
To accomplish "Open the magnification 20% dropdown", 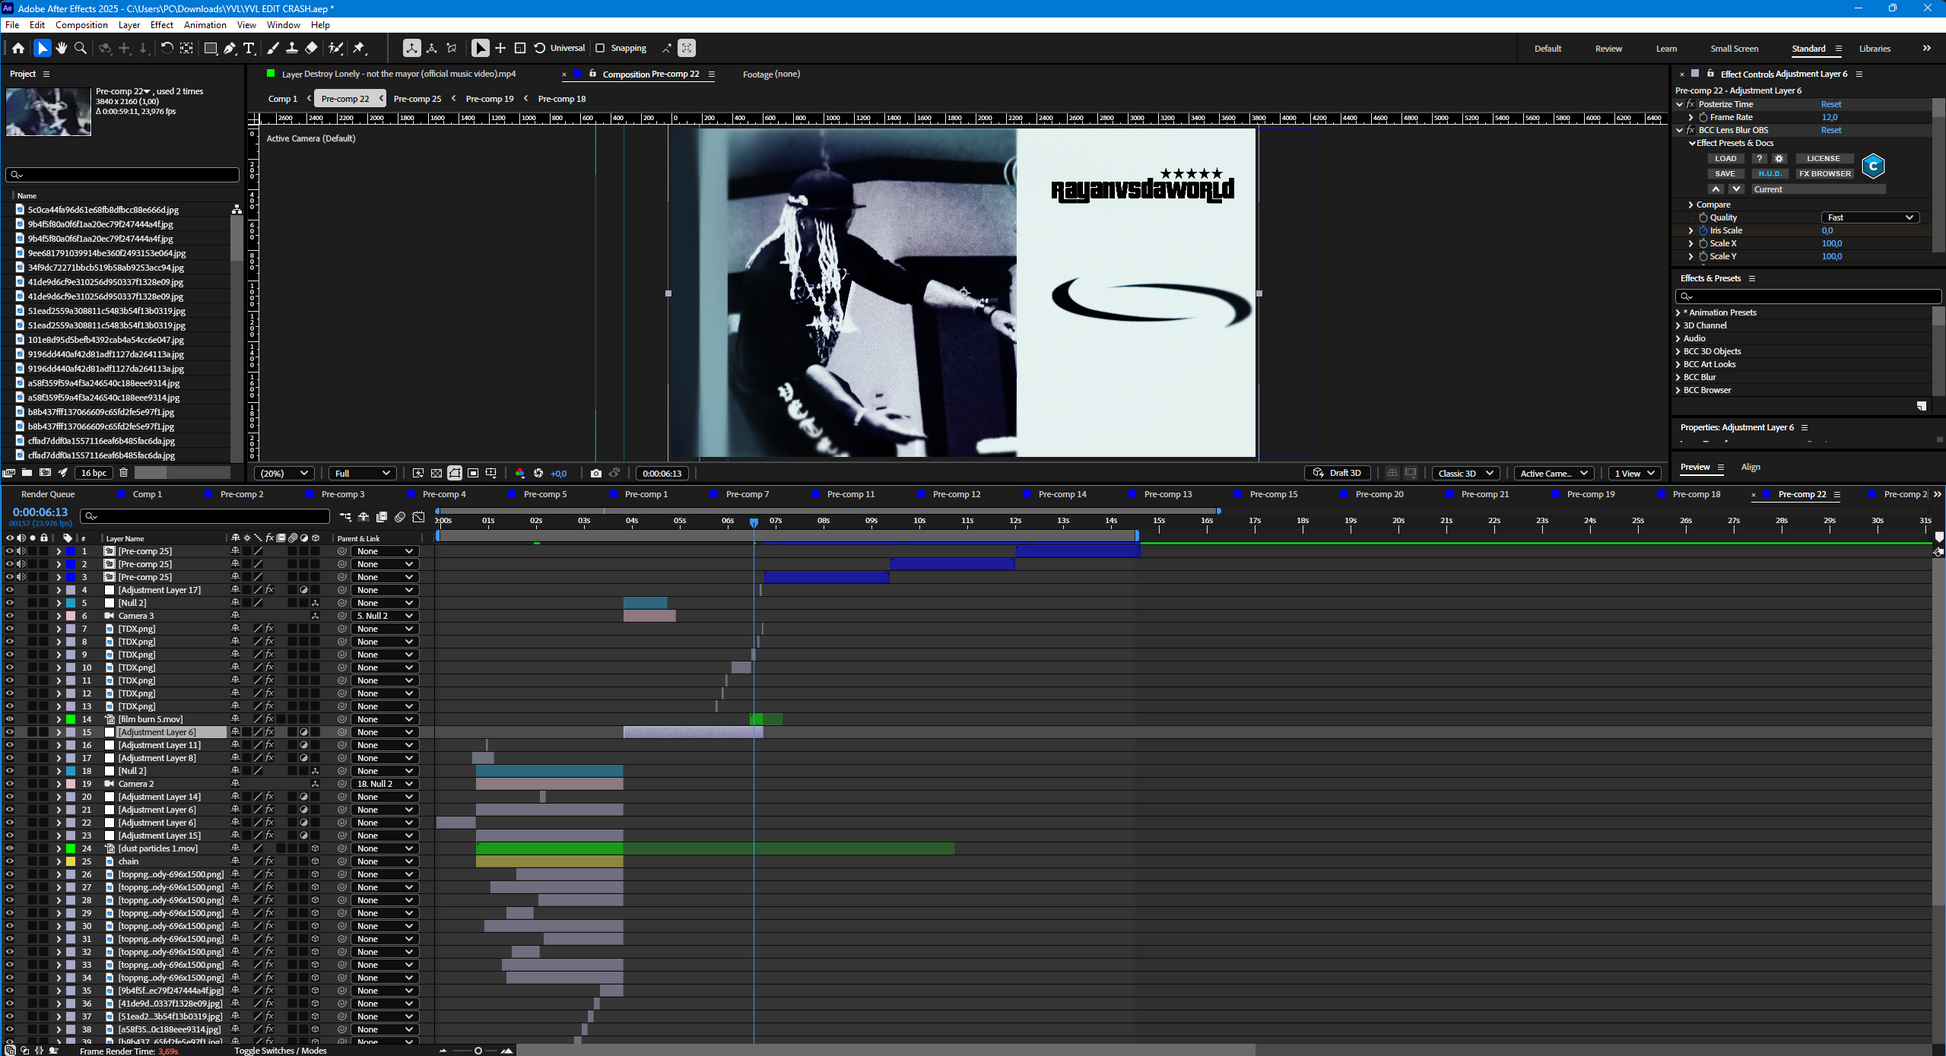I will pyautogui.click(x=284, y=473).
